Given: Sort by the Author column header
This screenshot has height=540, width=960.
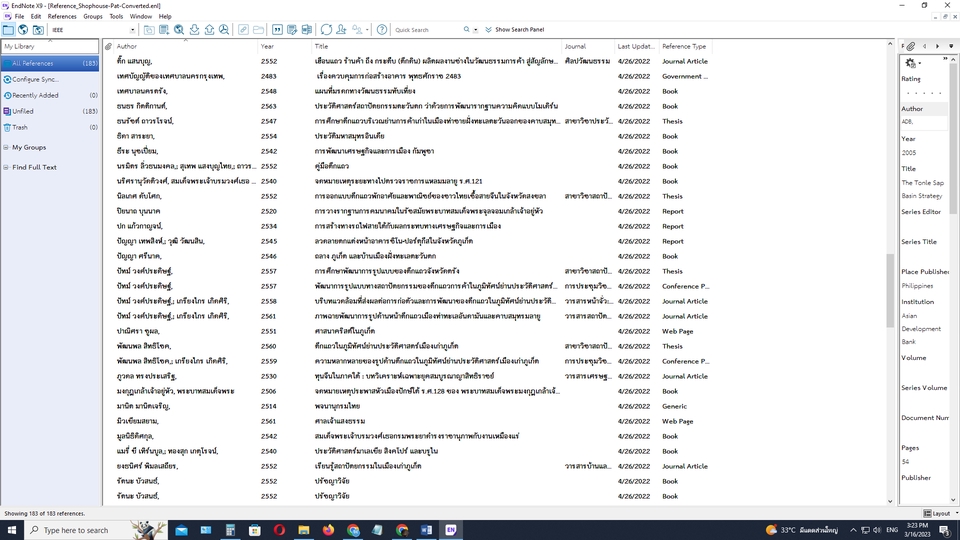Looking at the screenshot, I should click(186, 46).
